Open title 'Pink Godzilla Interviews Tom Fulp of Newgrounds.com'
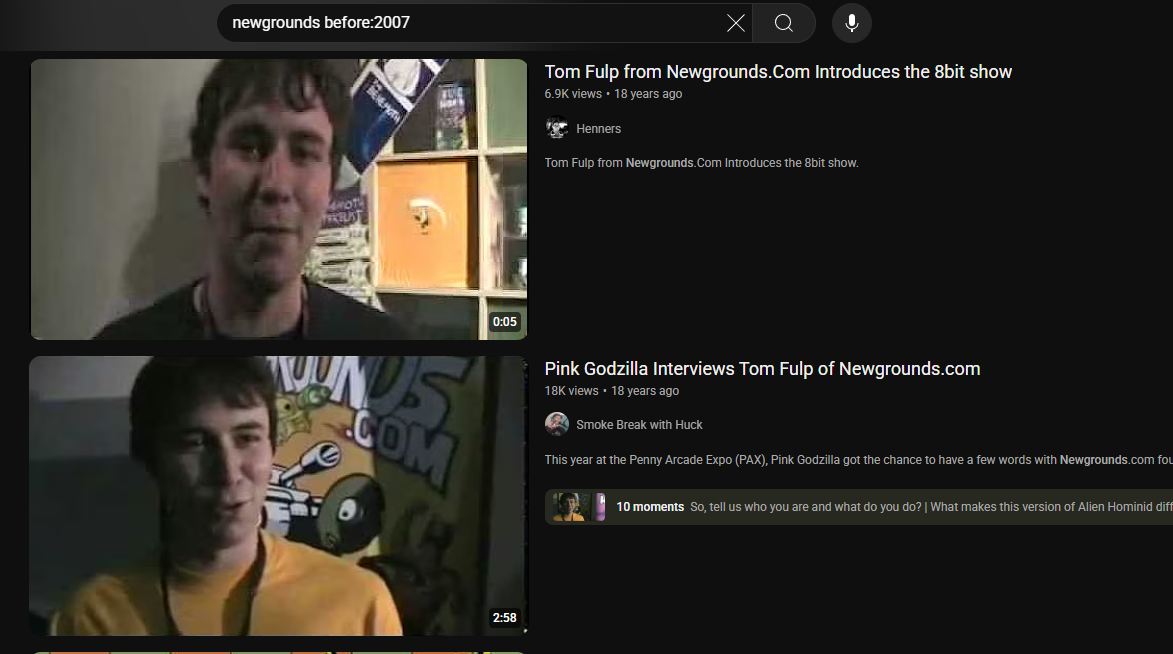The image size is (1173, 654). tap(762, 369)
